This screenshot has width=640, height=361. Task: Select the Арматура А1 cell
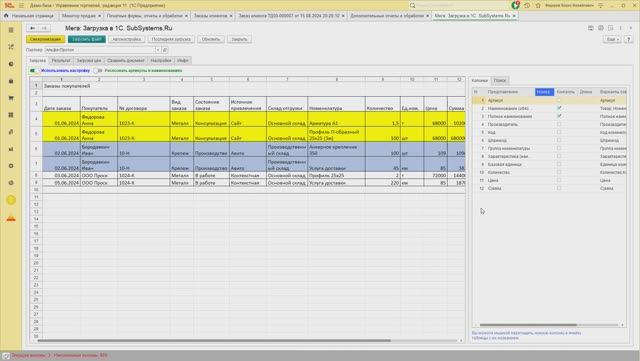pyautogui.click(x=336, y=119)
